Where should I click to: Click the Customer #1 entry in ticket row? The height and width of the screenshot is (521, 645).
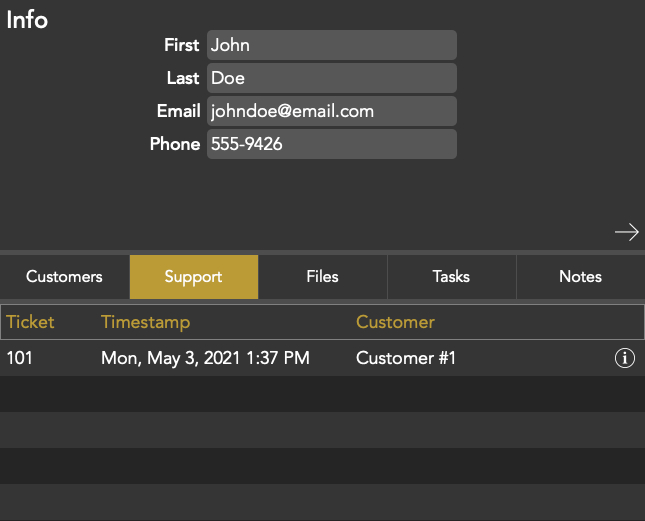pyautogui.click(x=405, y=358)
